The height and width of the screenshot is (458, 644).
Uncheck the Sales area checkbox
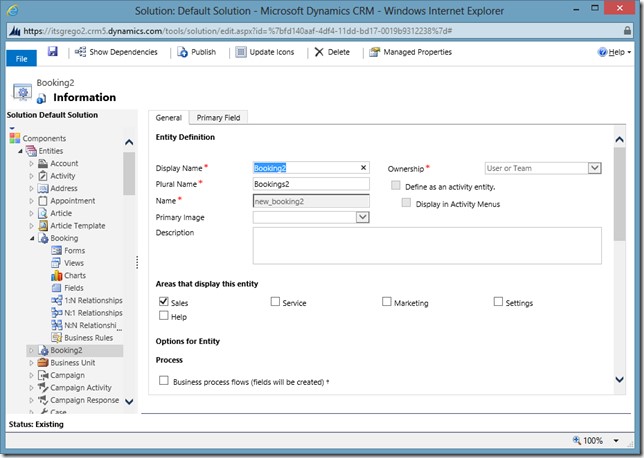click(164, 301)
